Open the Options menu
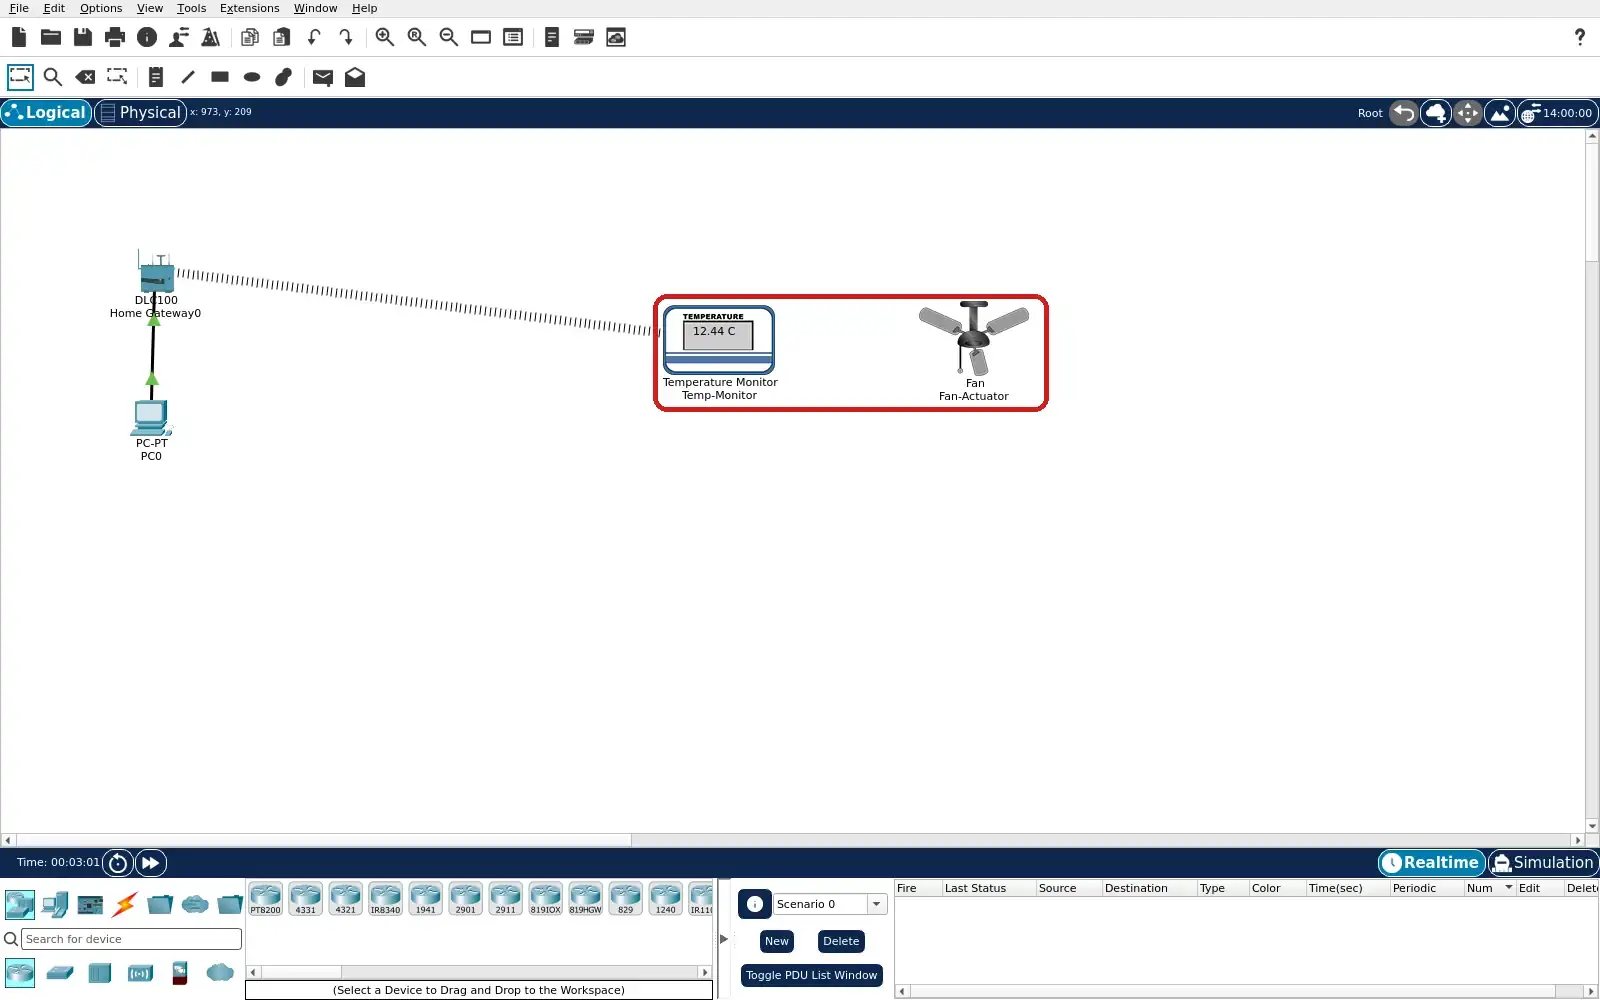Screen dimensions: 1600x1000 pos(101,8)
